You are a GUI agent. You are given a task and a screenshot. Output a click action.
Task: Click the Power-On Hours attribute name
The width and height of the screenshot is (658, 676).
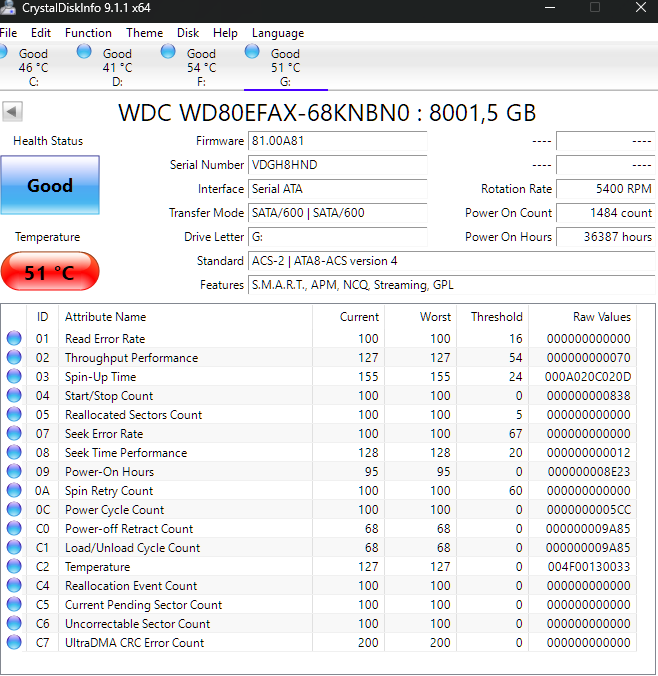(109, 472)
